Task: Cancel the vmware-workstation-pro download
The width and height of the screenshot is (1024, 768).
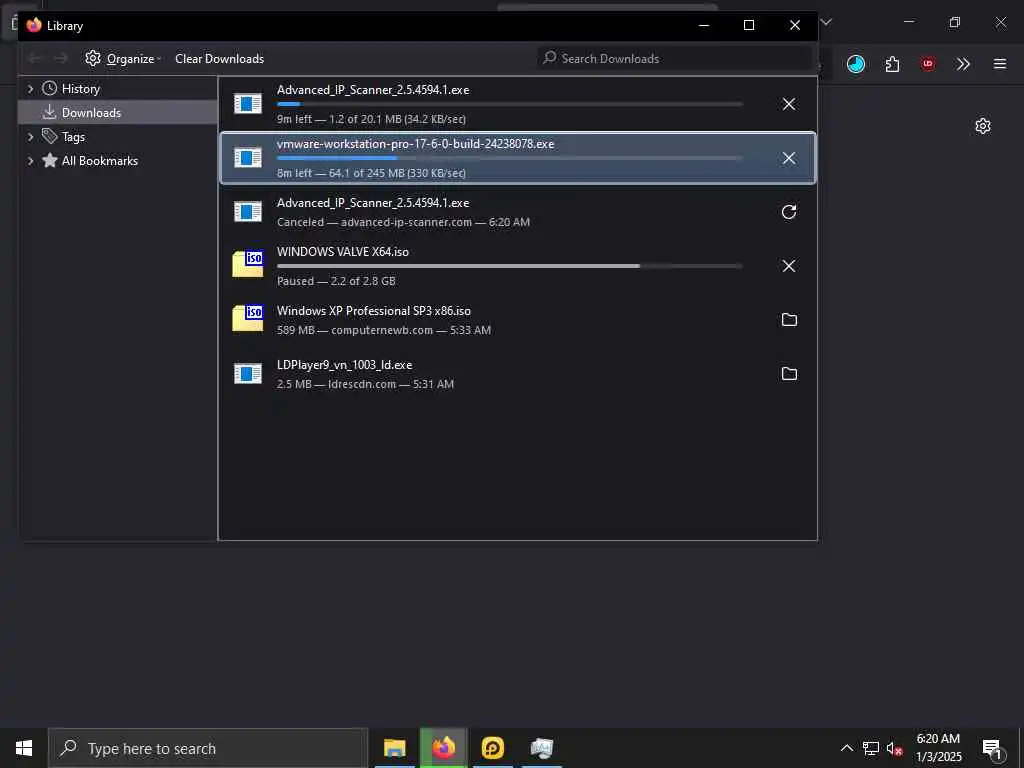Action: (x=789, y=158)
